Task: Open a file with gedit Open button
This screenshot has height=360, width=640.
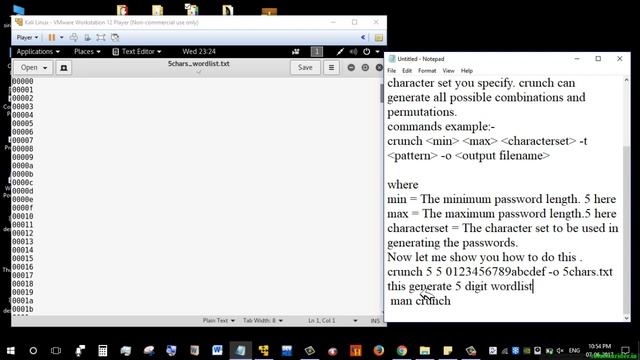Action: coord(33,68)
